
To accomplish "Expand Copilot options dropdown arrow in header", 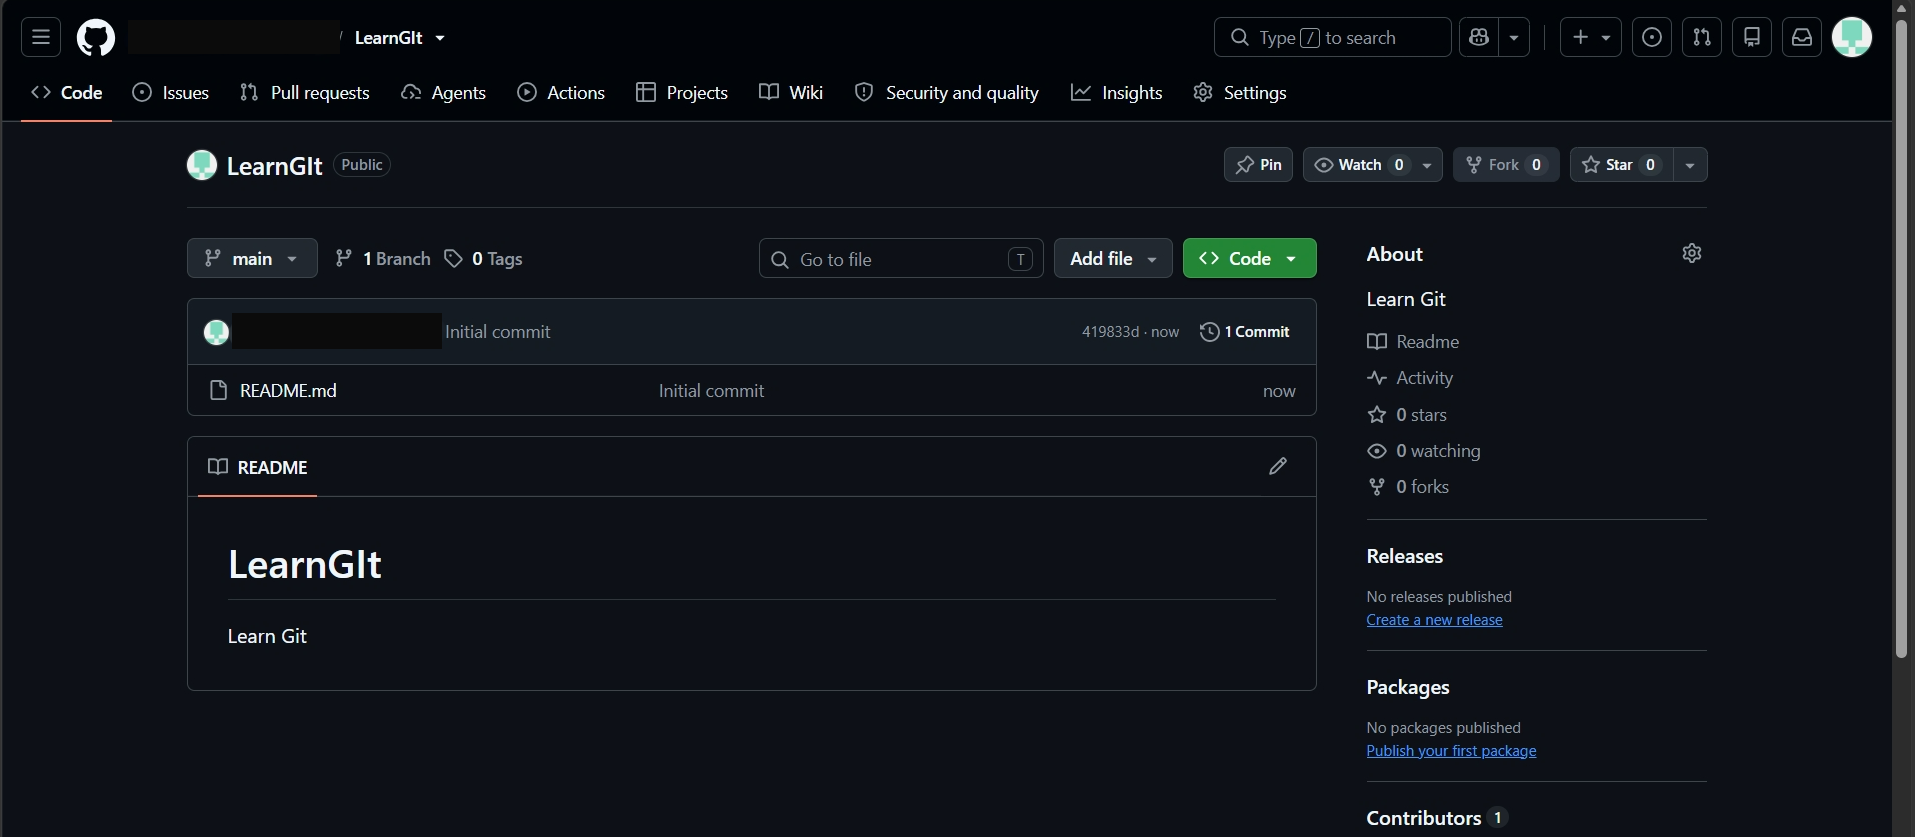I will [1514, 38].
